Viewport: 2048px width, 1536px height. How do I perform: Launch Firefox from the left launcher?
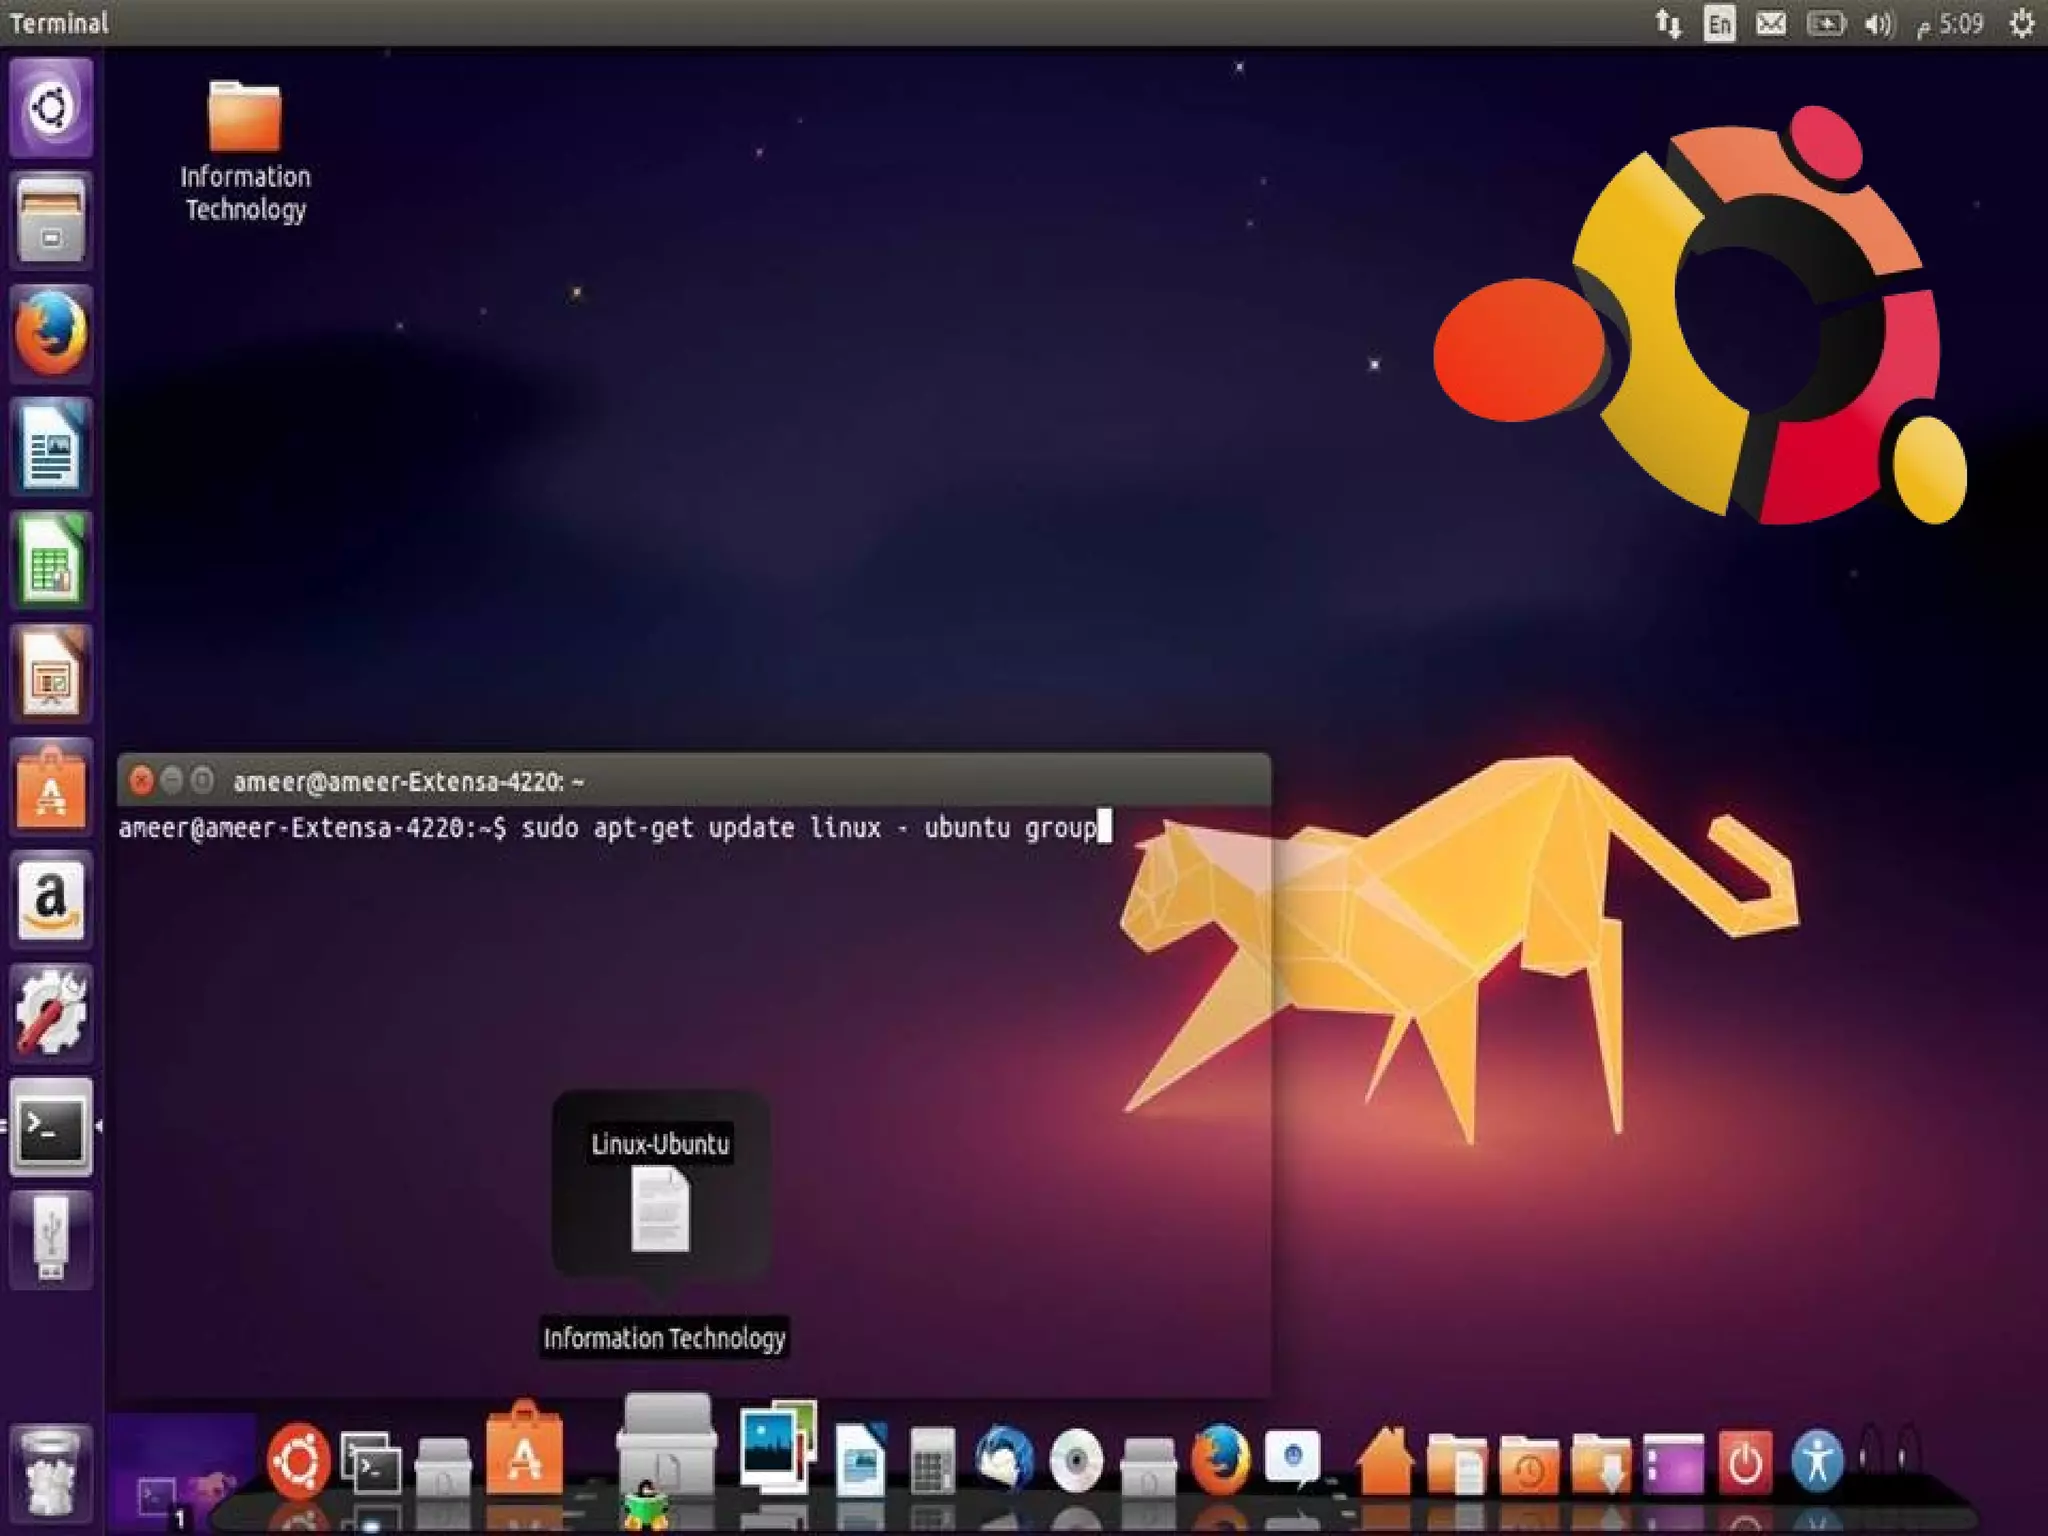click(51, 333)
